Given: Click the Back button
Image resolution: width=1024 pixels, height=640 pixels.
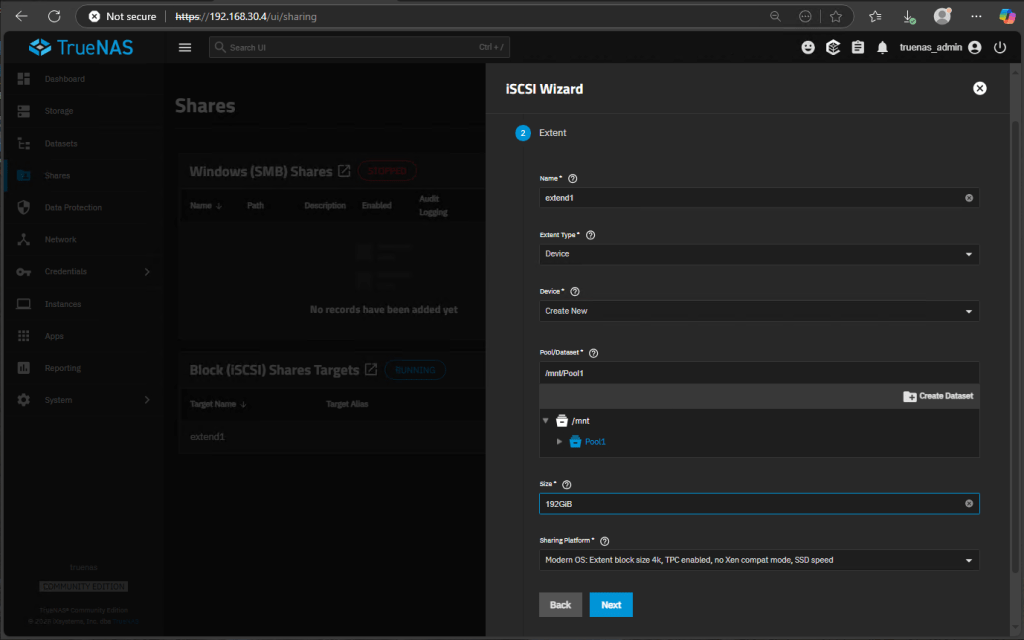Looking at the screenshot, I should 560,605.
